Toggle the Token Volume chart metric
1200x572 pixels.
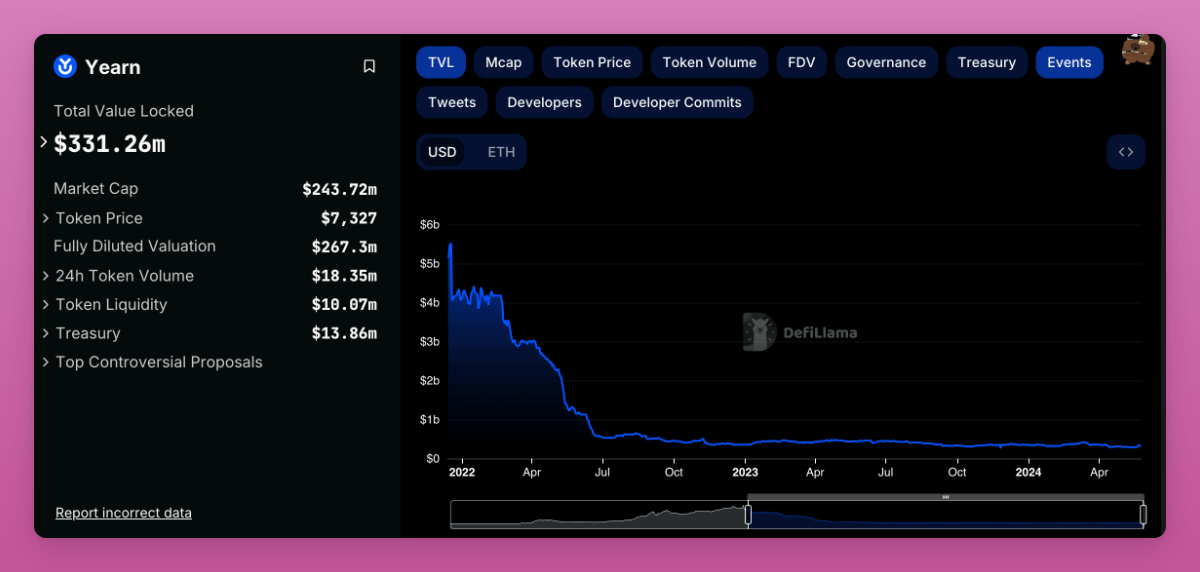[710, 62]
